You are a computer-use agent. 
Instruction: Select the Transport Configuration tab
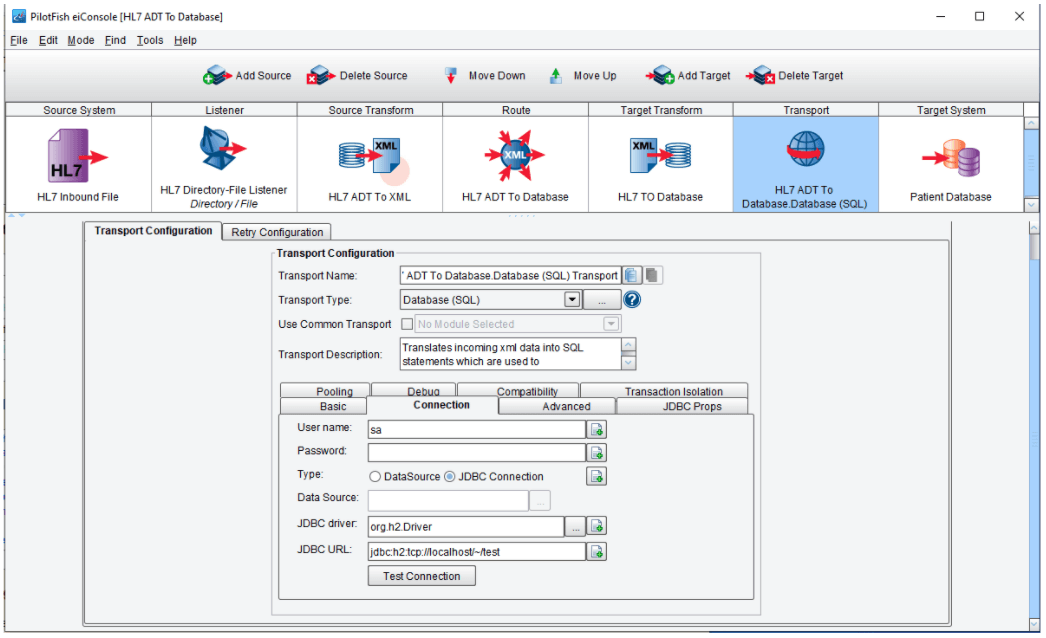pyautogui.click(x=153, y=231)
